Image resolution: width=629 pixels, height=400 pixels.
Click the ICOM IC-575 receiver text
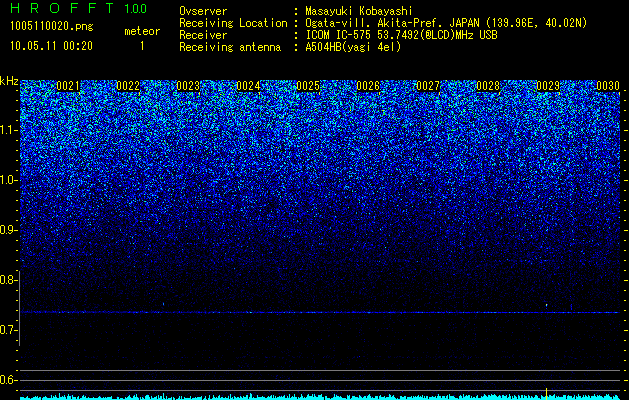401,35
